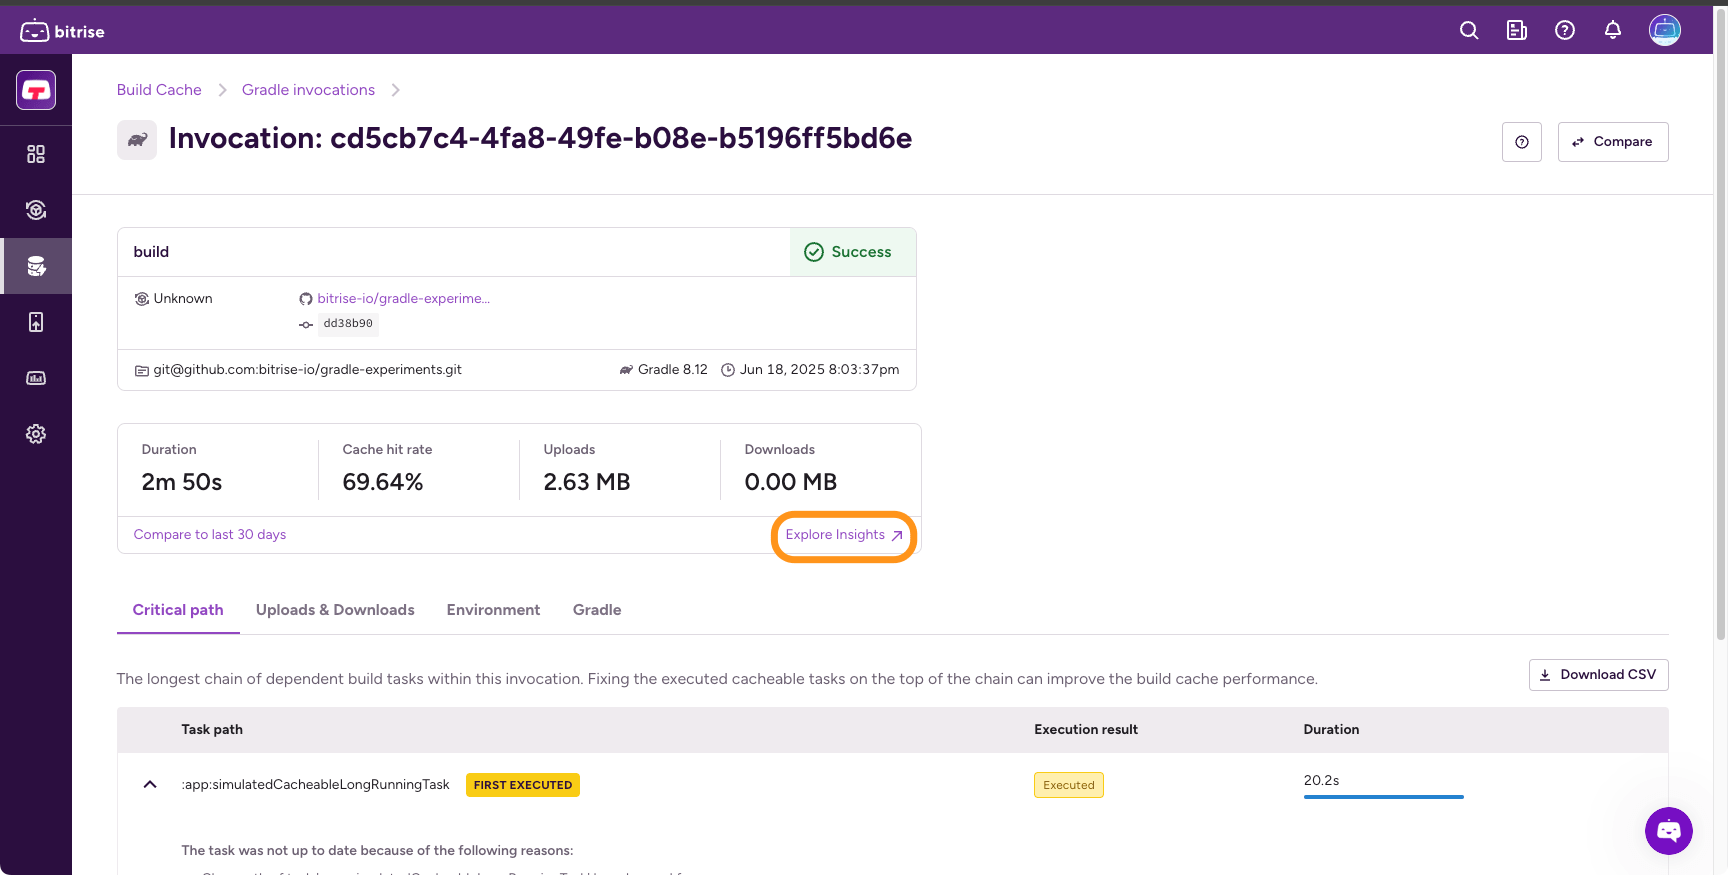Click the Download CSV button

pyautogui.click(x=1598, y=675)
